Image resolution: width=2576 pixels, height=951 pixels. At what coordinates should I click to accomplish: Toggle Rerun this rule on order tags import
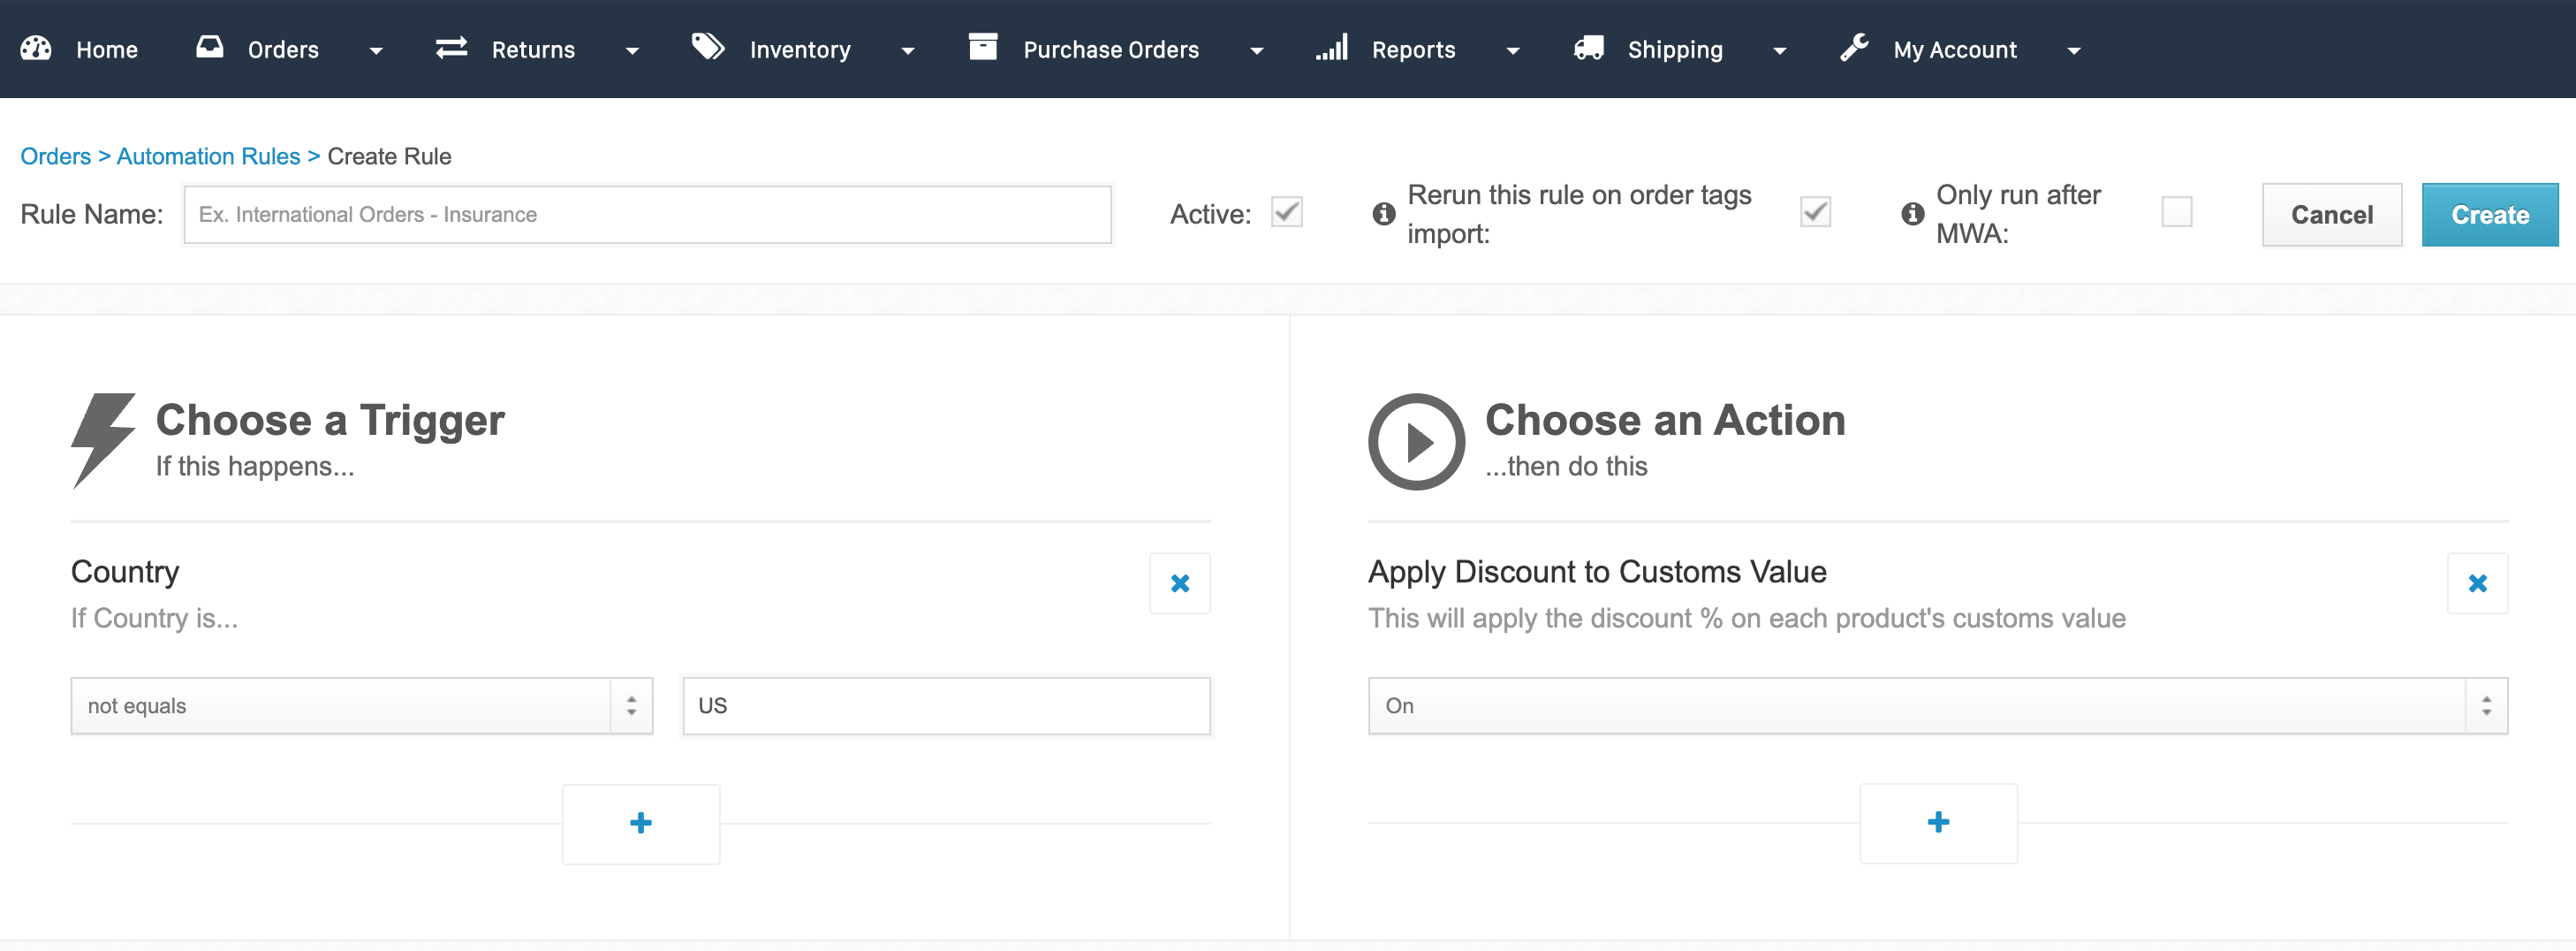1816,212
